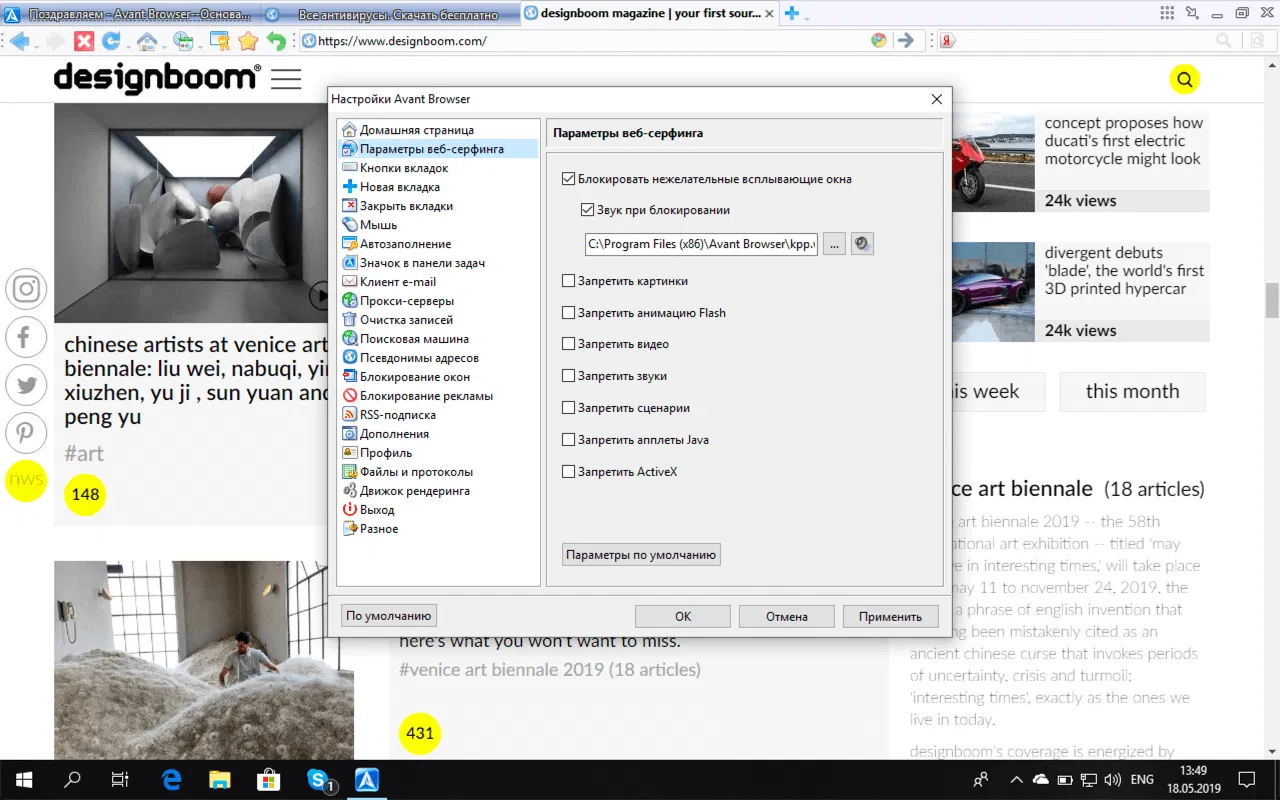Open the Instagram share icon
Screen dimensions: 1280x800
click(x=26, y=289)
